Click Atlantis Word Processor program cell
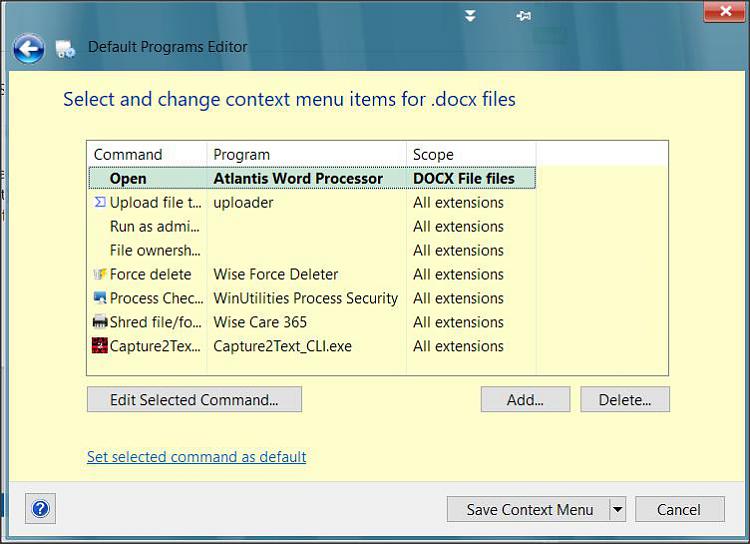750x544 pixels. coord(298,178)
